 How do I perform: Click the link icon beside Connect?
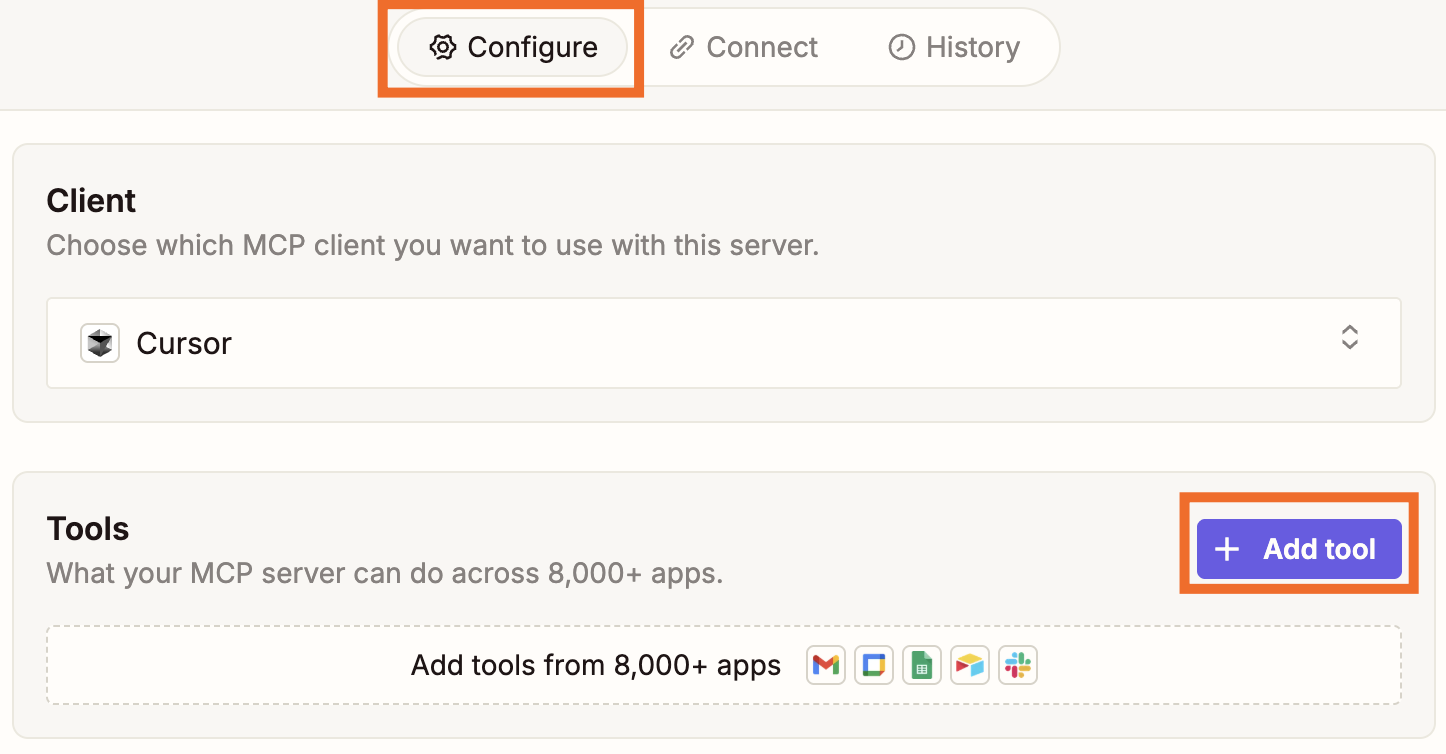(682, 46)
